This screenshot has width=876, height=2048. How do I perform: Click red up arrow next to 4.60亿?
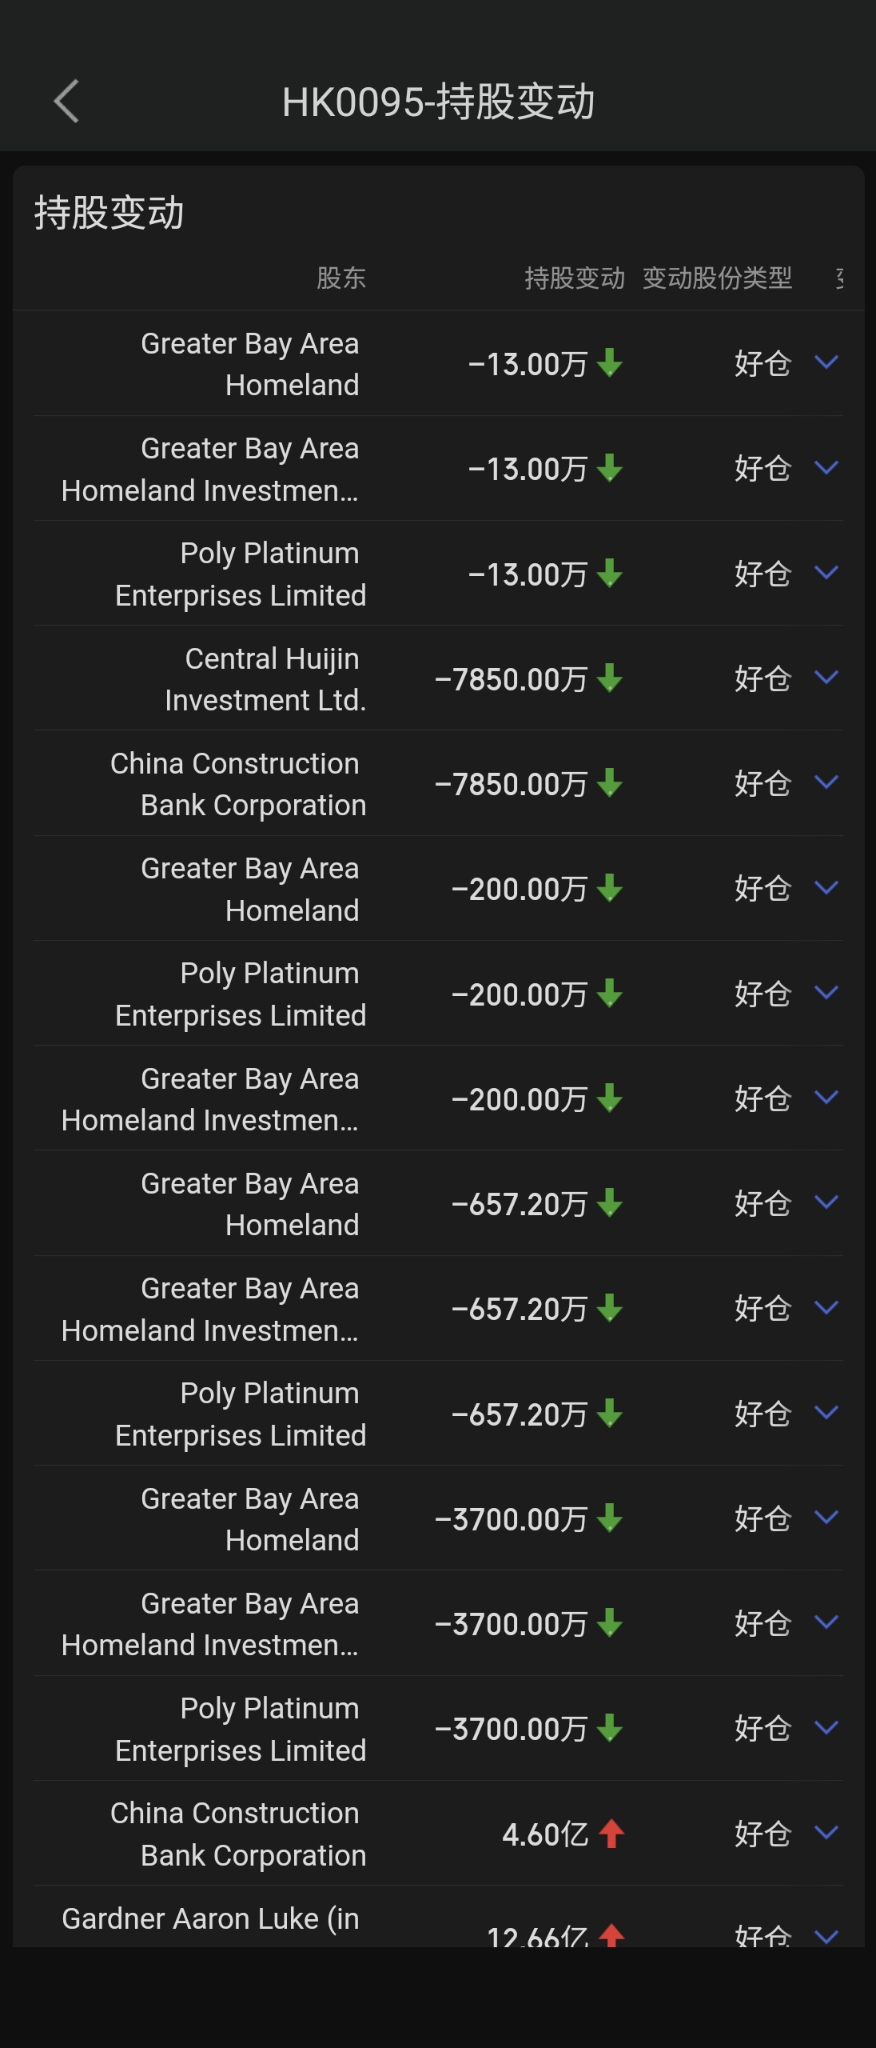611,1833
